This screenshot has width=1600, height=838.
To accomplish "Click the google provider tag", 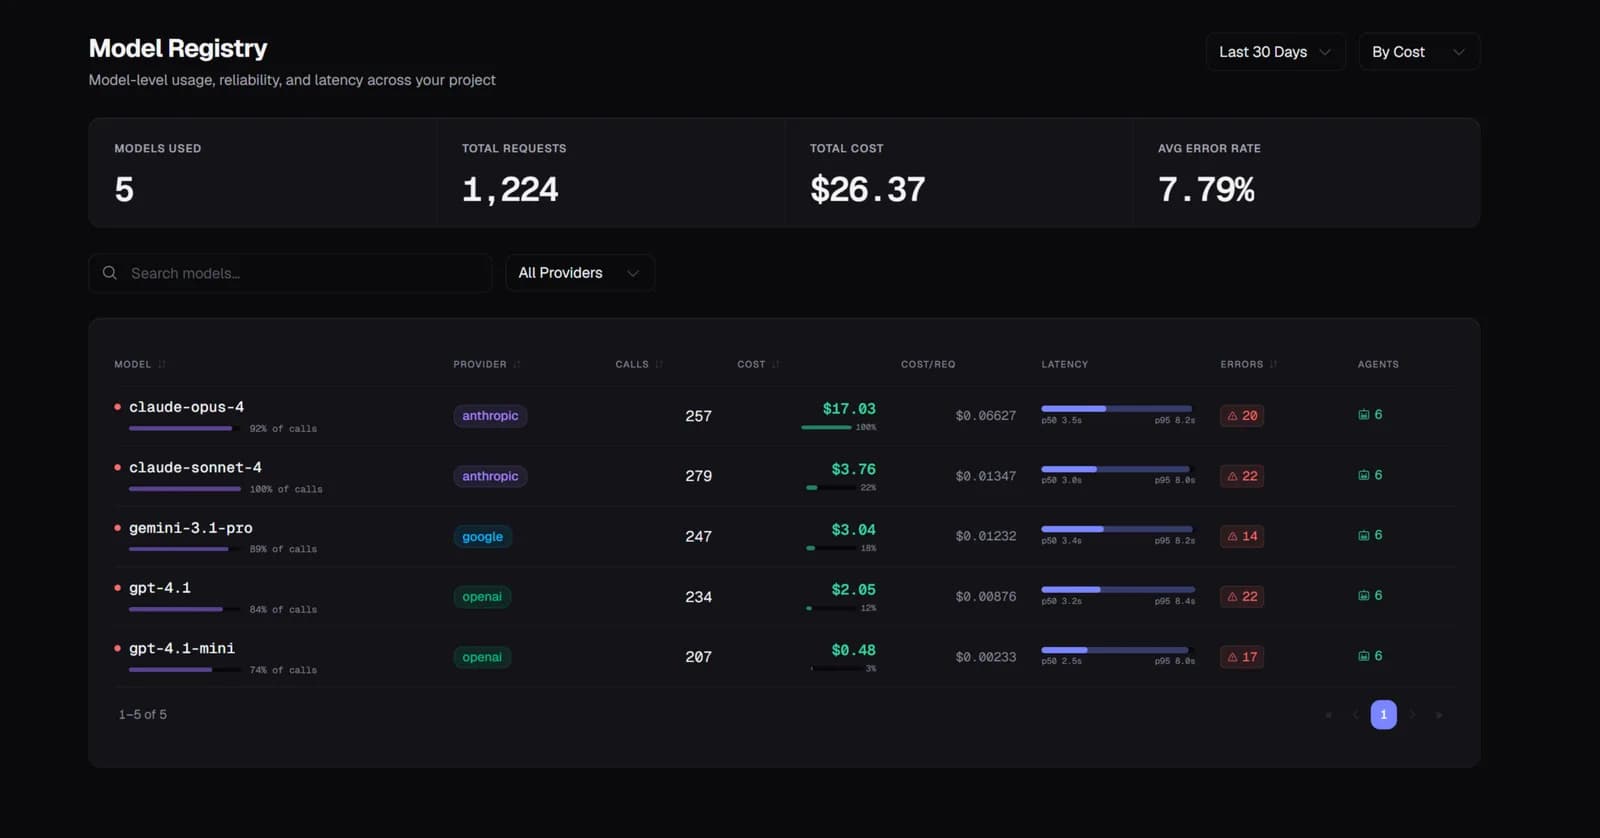I will [482, 537].
